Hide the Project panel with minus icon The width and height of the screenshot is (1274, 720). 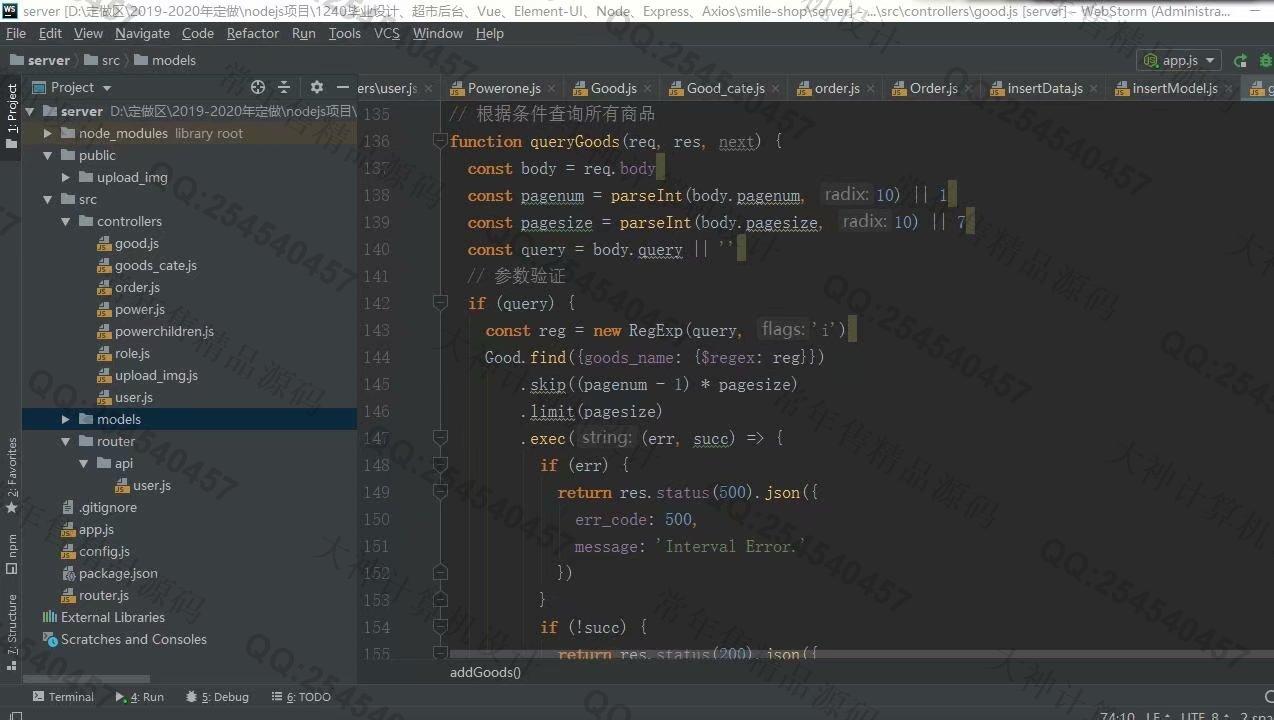click(343, 87)
